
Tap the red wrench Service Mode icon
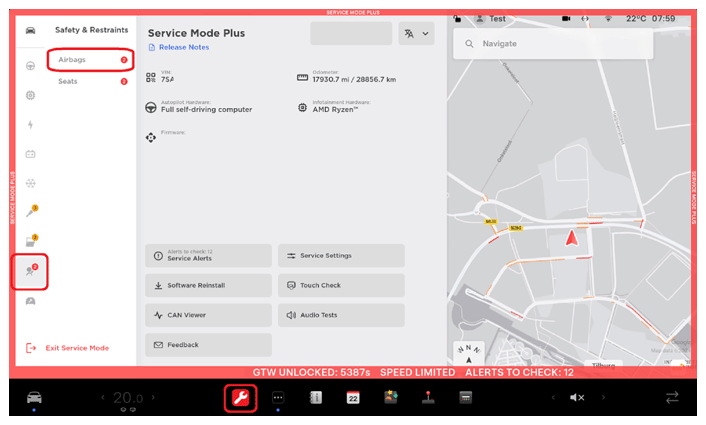click(x=240, y=397)
